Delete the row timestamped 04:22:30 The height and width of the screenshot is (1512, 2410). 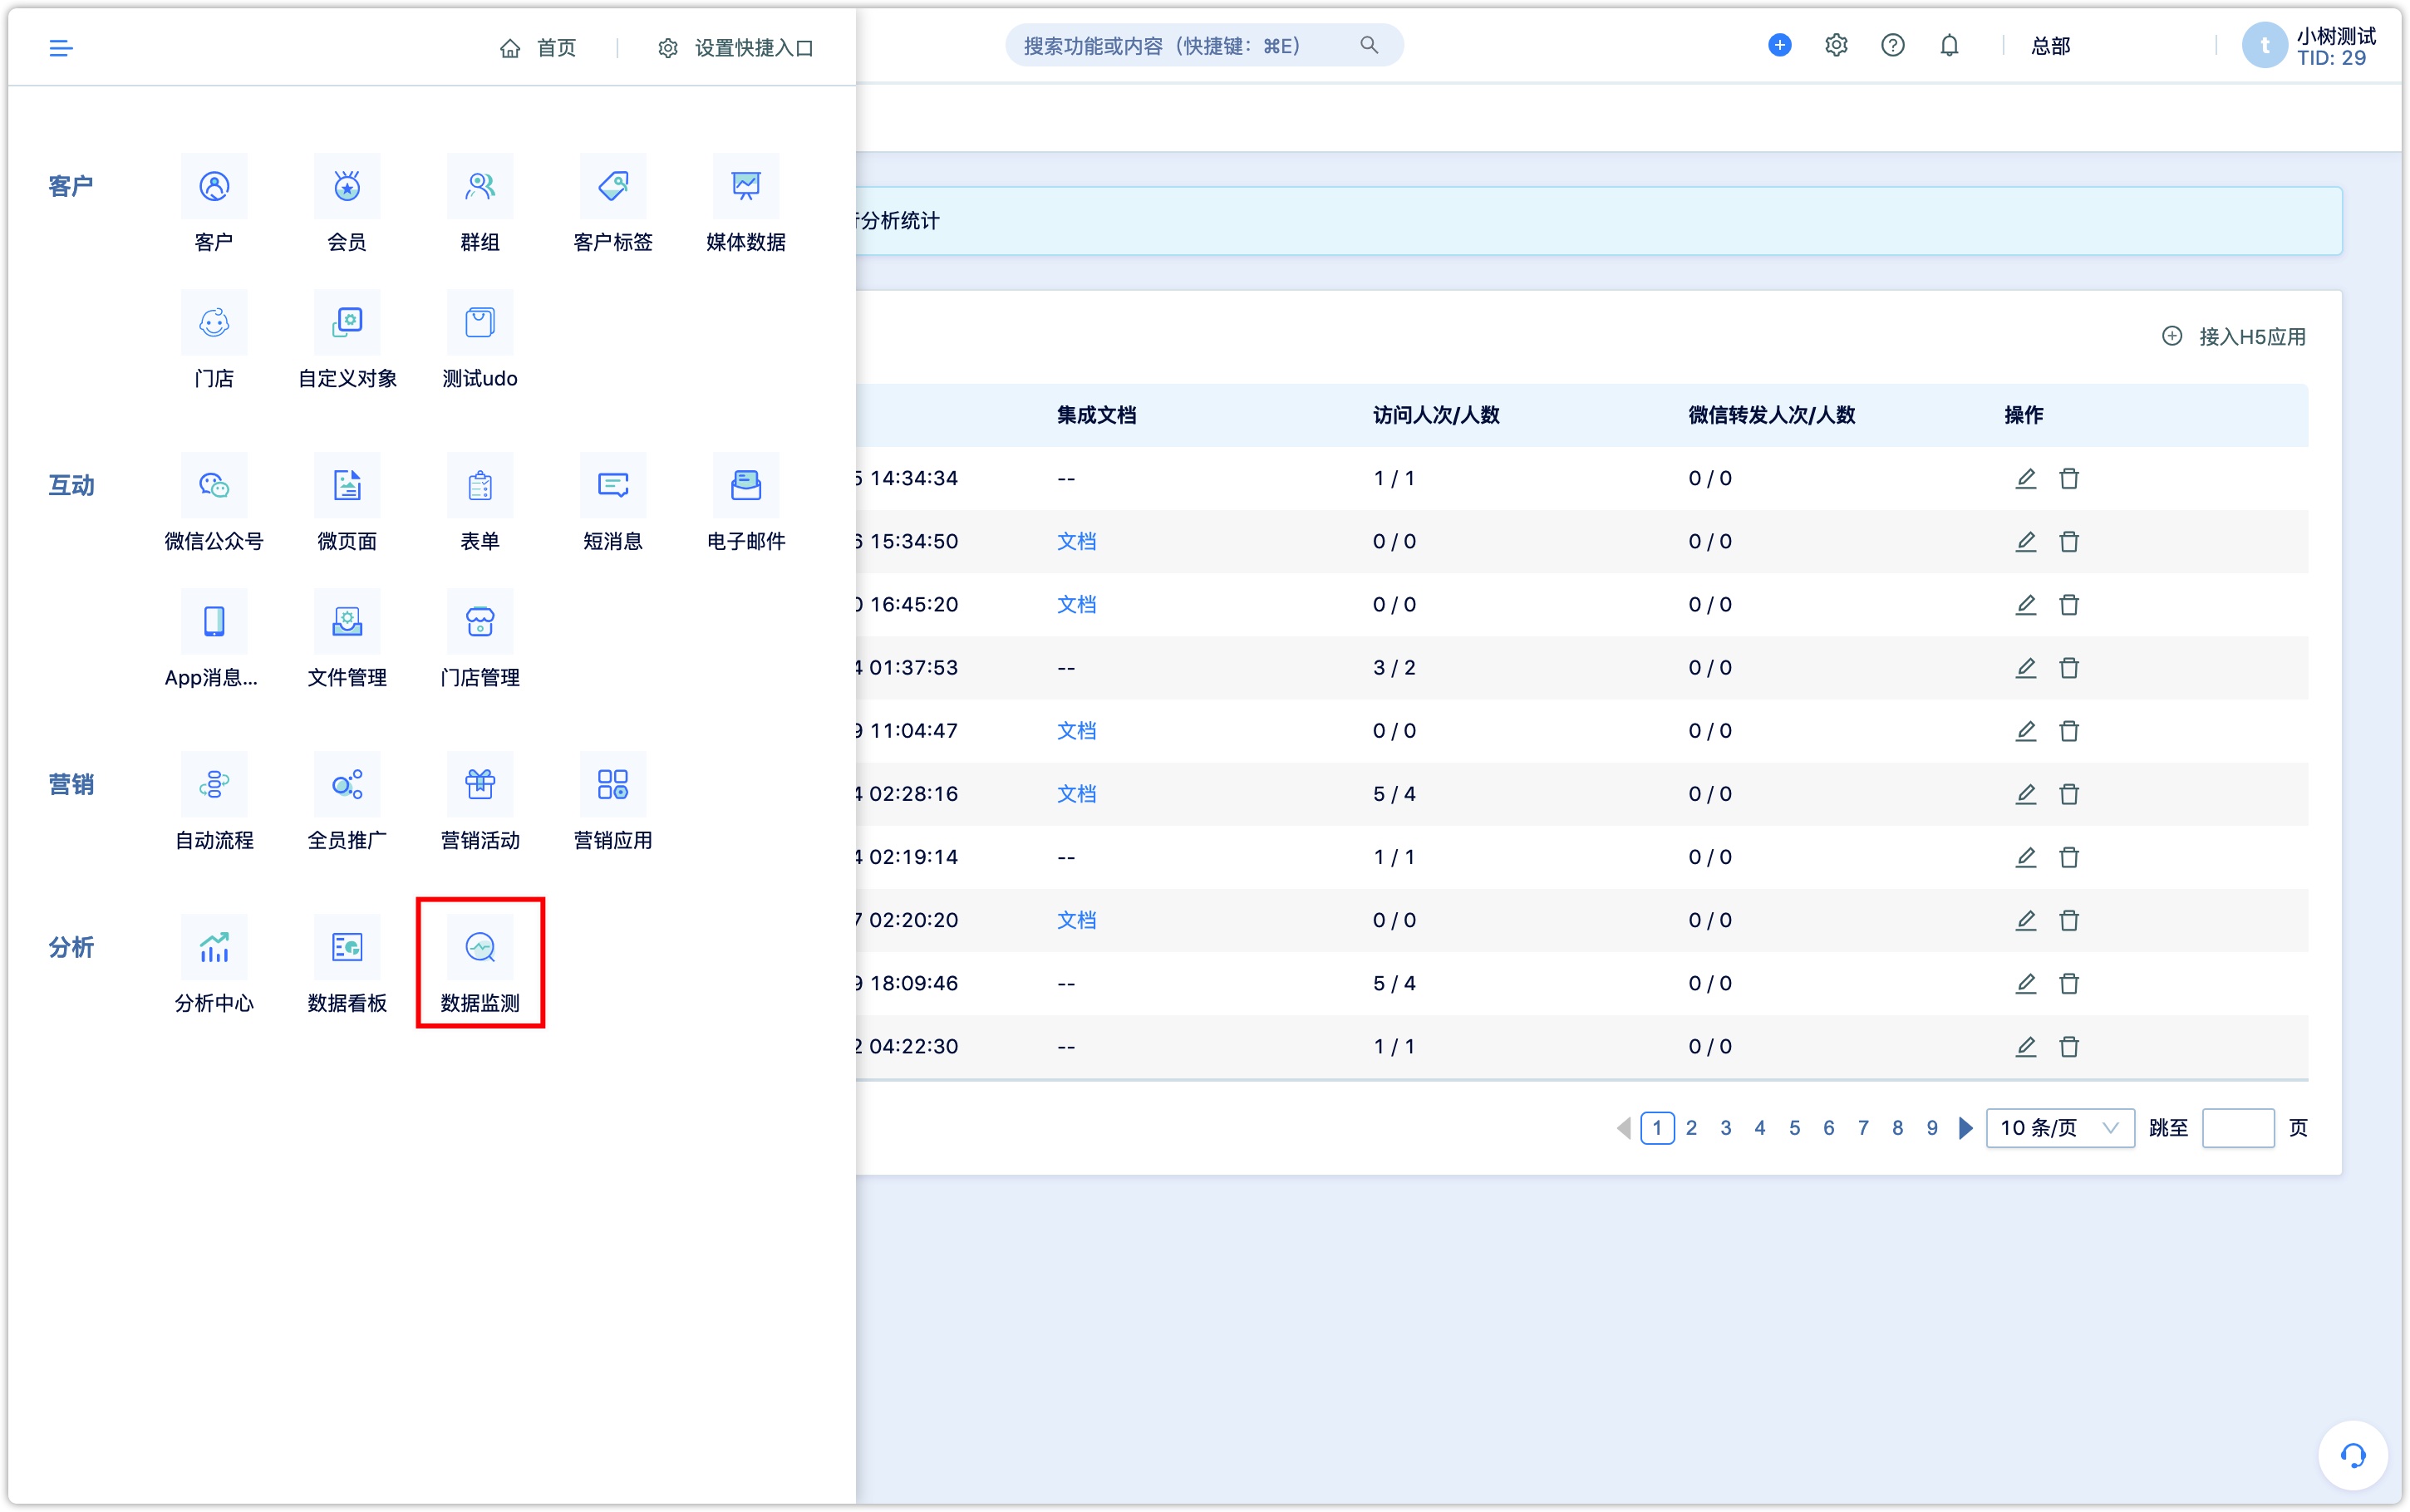click(2069, 1046)
